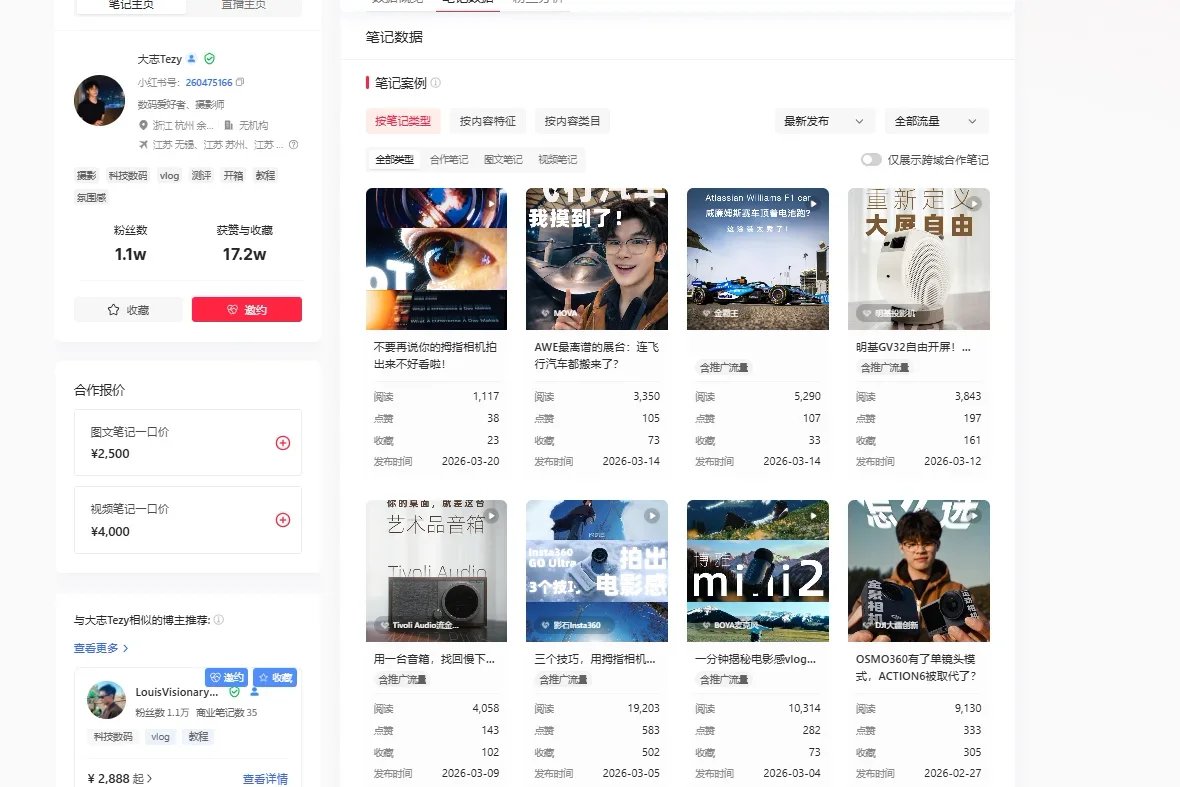
Task: Switch to 全部类型 note type
Action: coord(394,160)
